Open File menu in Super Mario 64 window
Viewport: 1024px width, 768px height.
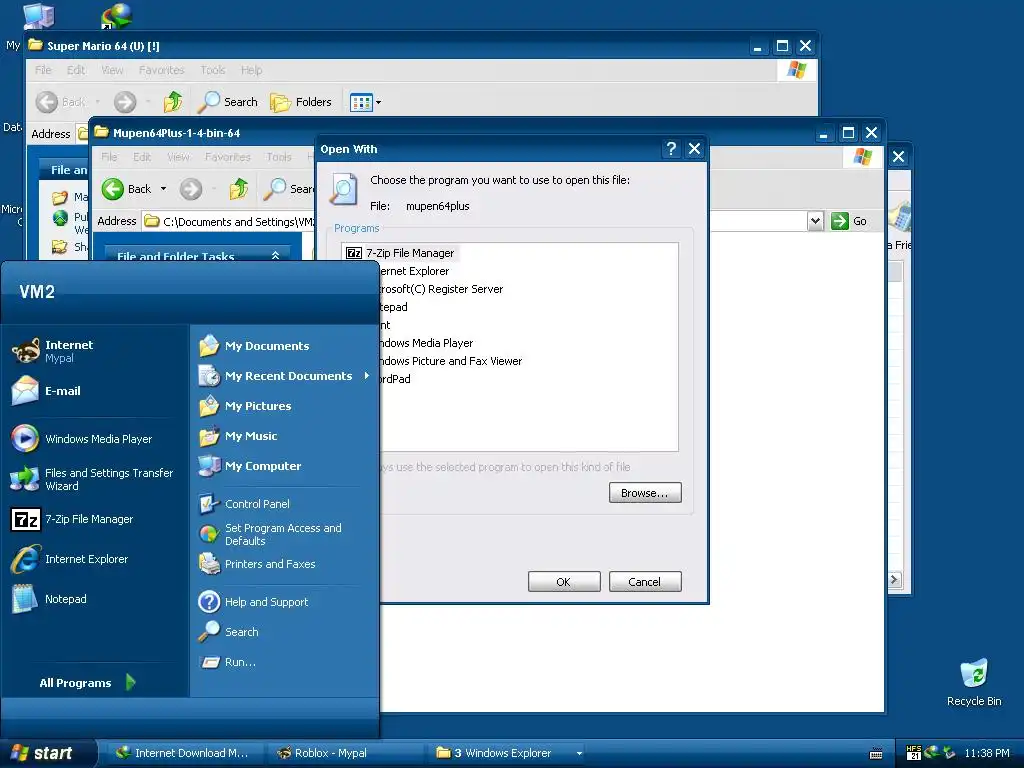43,70
